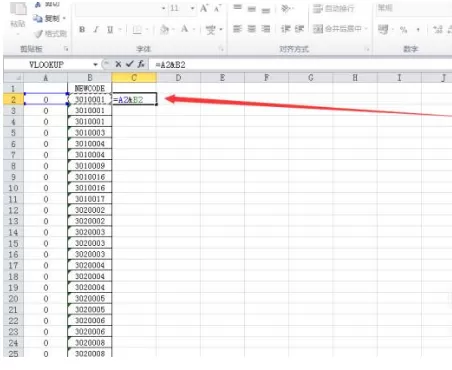Image resolution: width=452 pixels, height=370 pixels.
Task: Toggle italic formatting
Action: click(96, 30)
